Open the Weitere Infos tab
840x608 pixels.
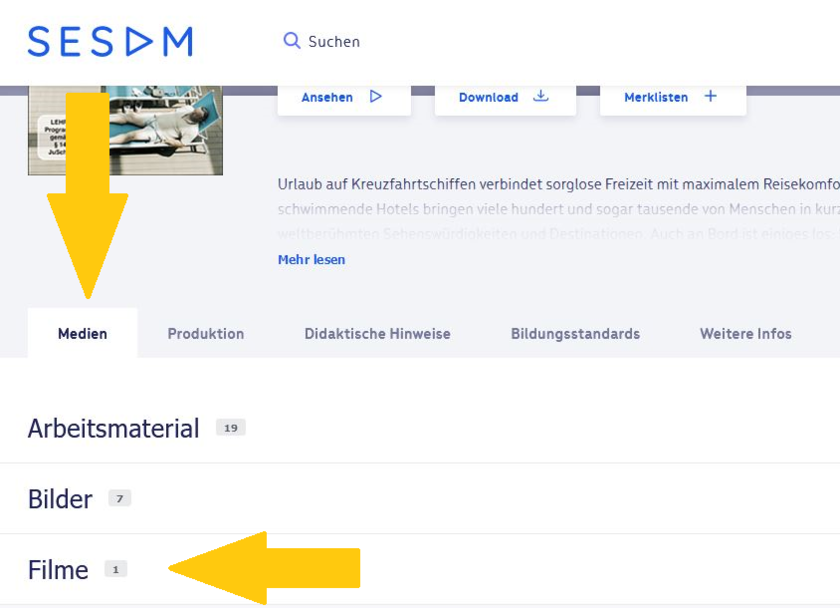coord(745,333)
